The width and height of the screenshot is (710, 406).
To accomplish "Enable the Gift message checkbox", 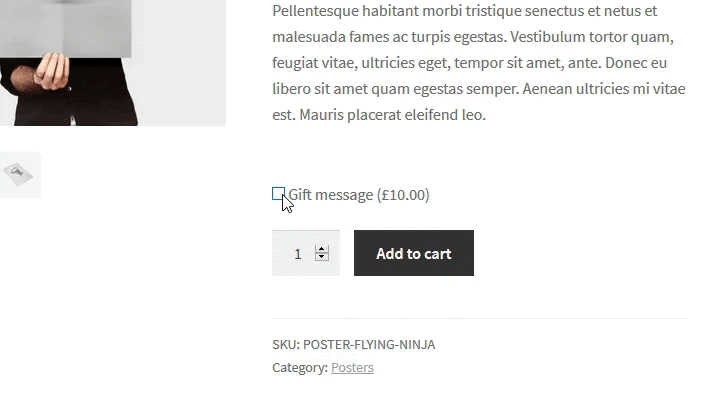I will 278,194.
